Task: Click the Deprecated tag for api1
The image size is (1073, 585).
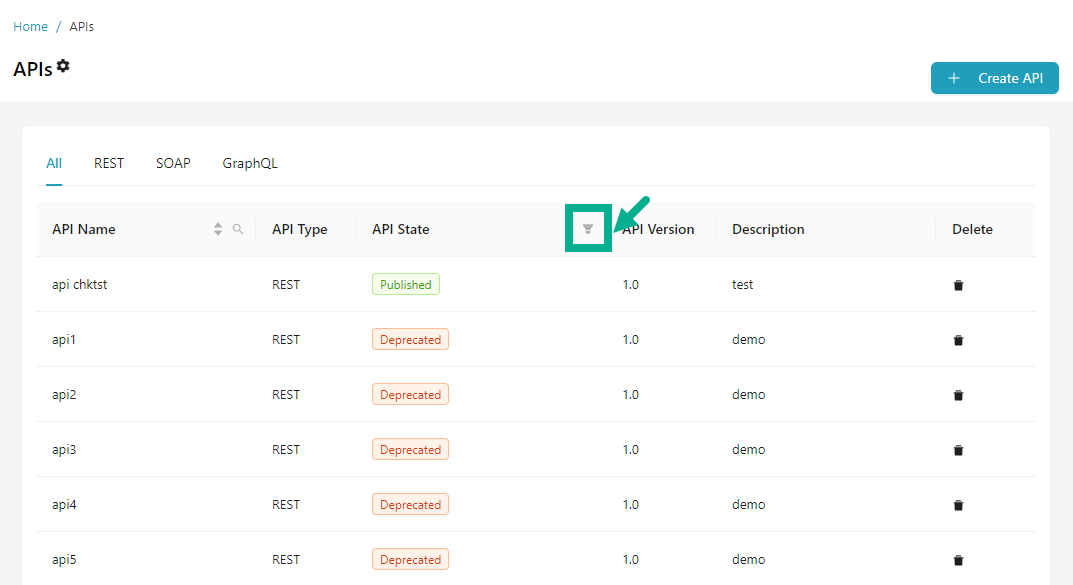Action: [410, 340]
